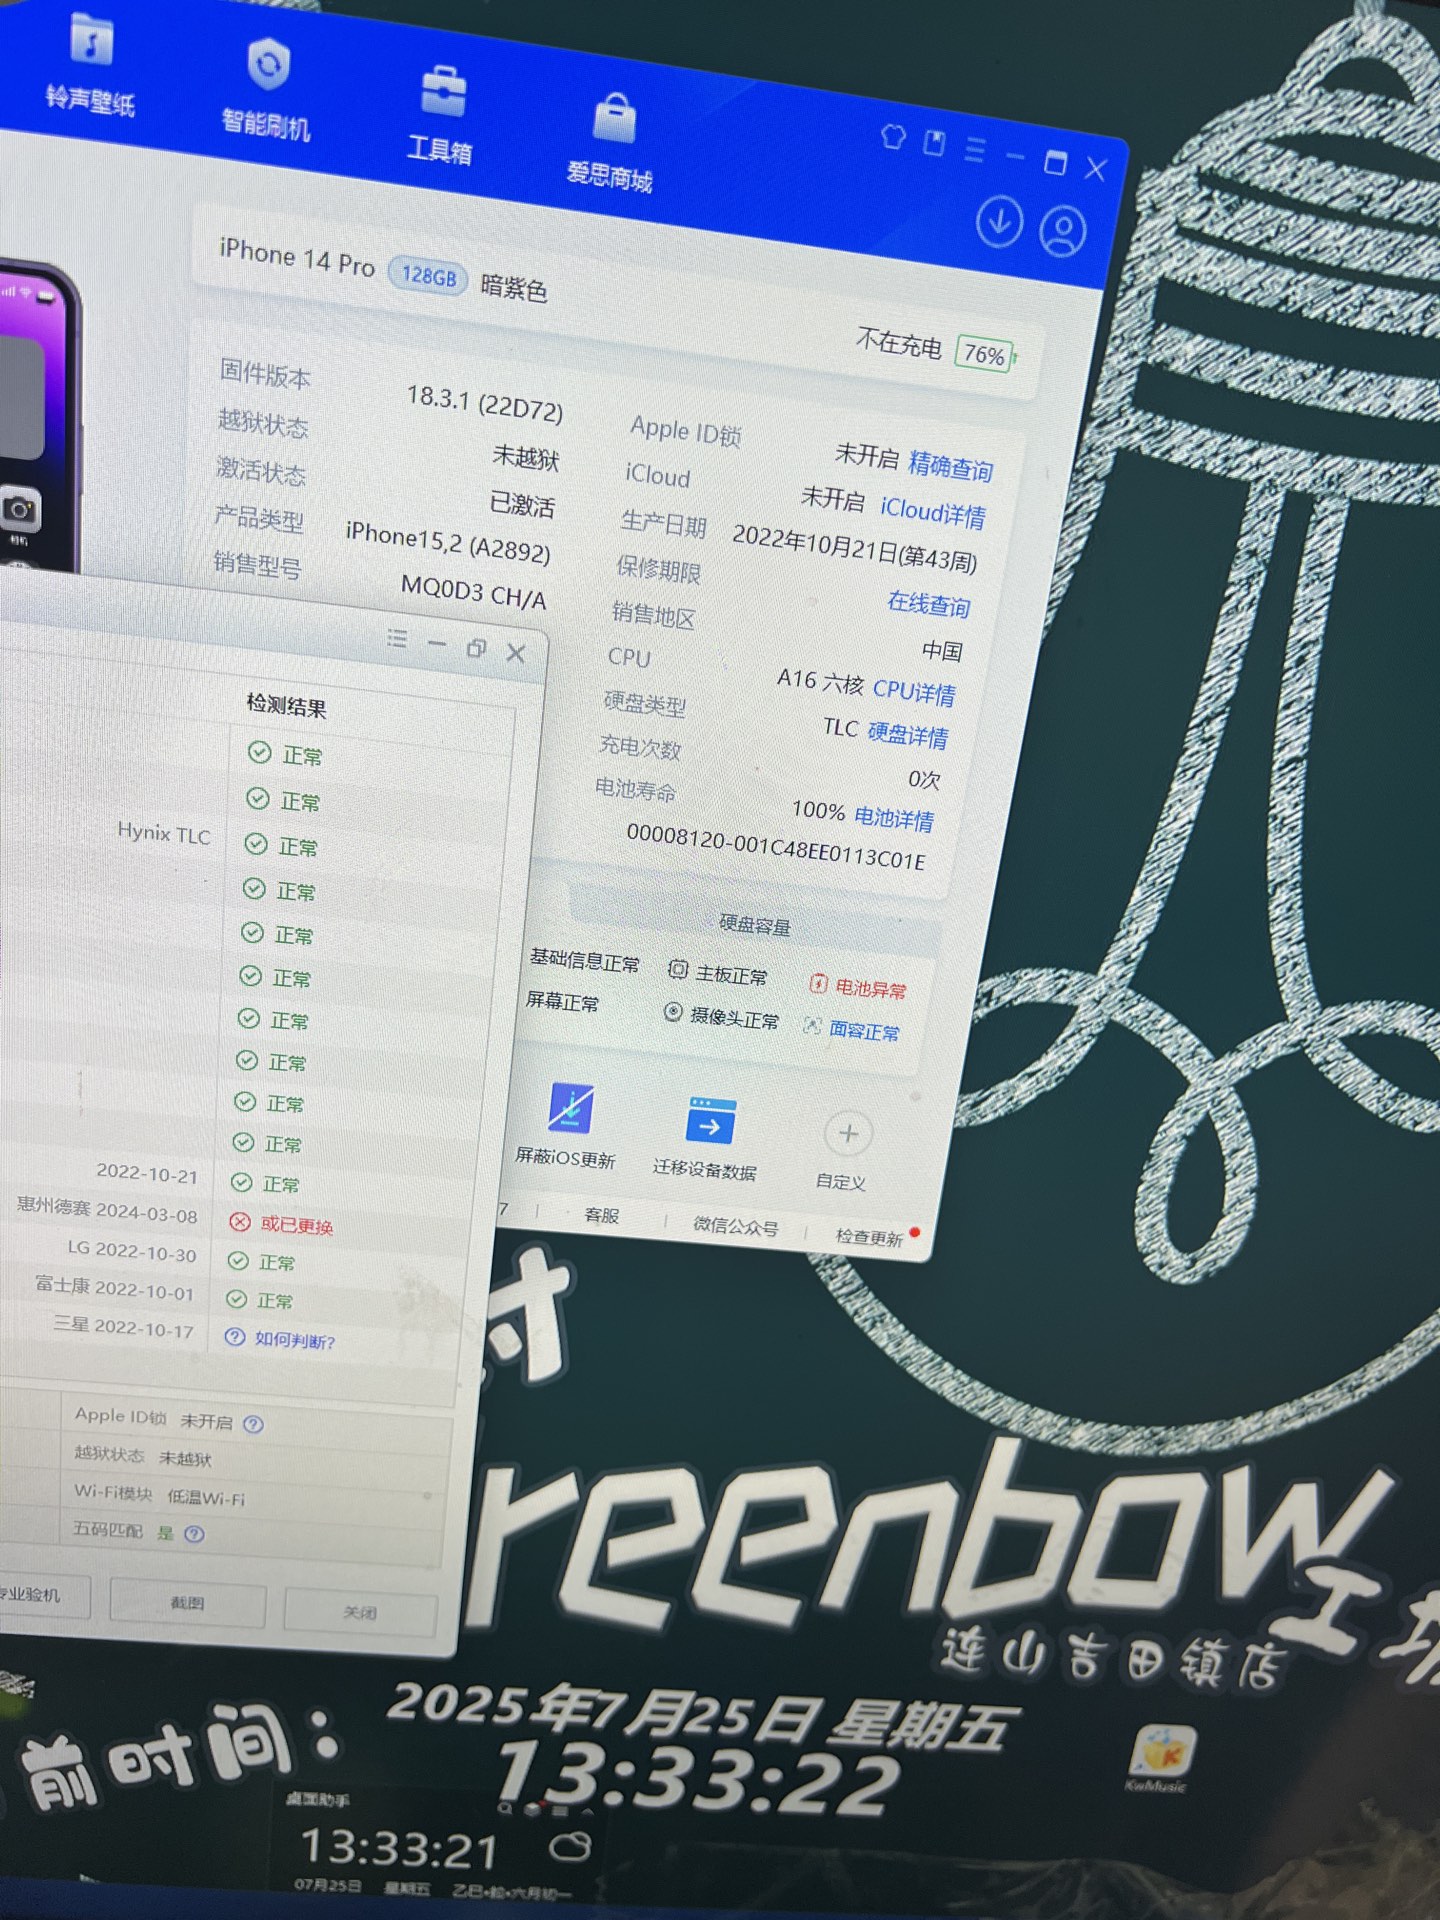Click the 13:33:21 desktop clock widget
The width and height of the screenshot is (1440, 1920).
click(399, 1848)
